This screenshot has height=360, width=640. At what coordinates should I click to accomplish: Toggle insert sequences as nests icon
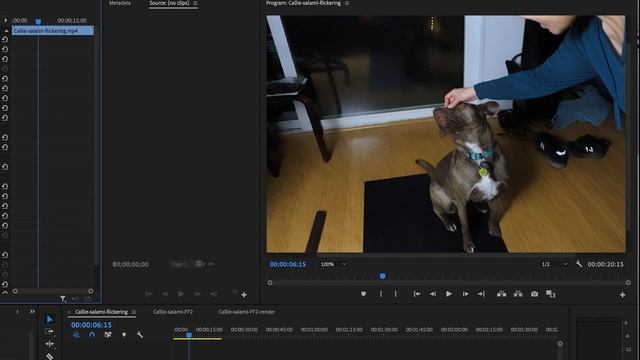[76, 335]
